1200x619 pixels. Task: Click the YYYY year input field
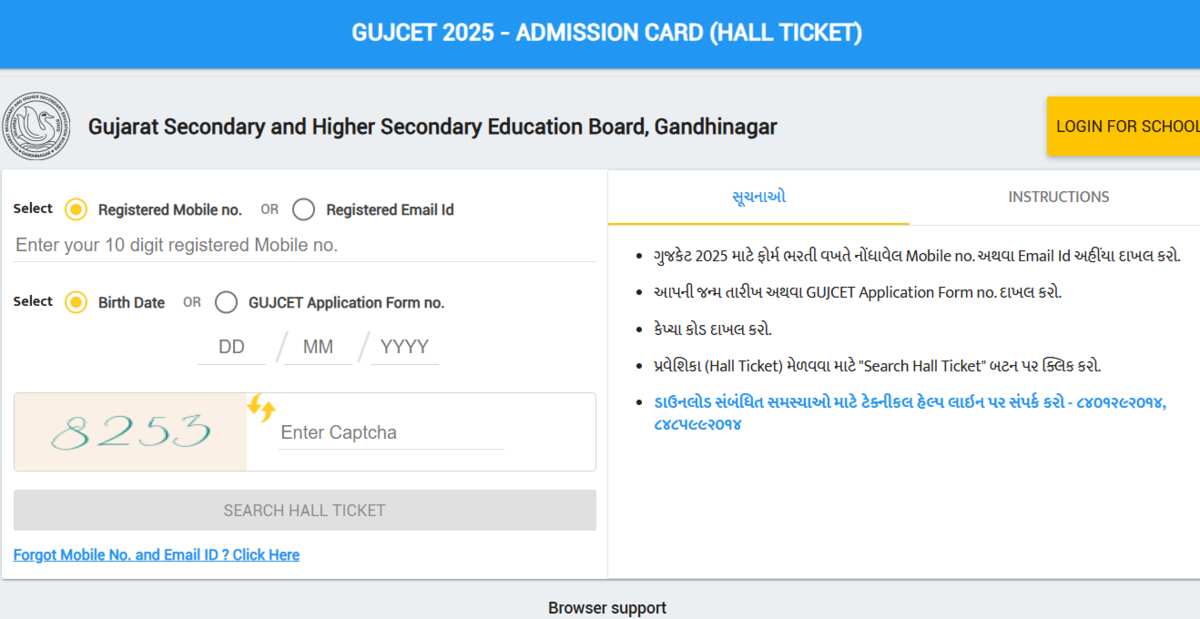(x=404, y=347)
